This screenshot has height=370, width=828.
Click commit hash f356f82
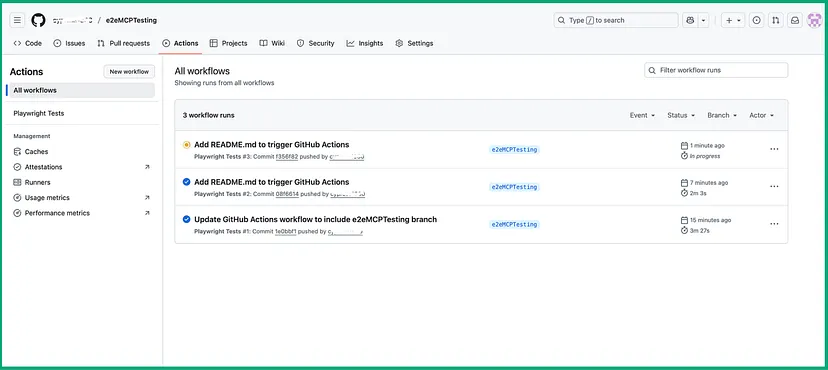[287, 157]
